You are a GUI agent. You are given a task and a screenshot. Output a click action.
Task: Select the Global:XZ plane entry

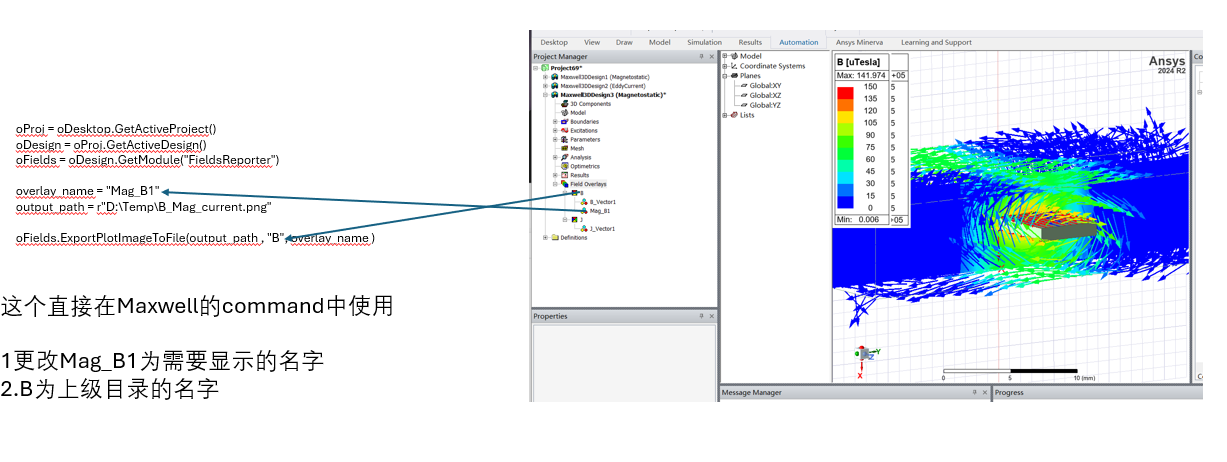tap(765, 95)
